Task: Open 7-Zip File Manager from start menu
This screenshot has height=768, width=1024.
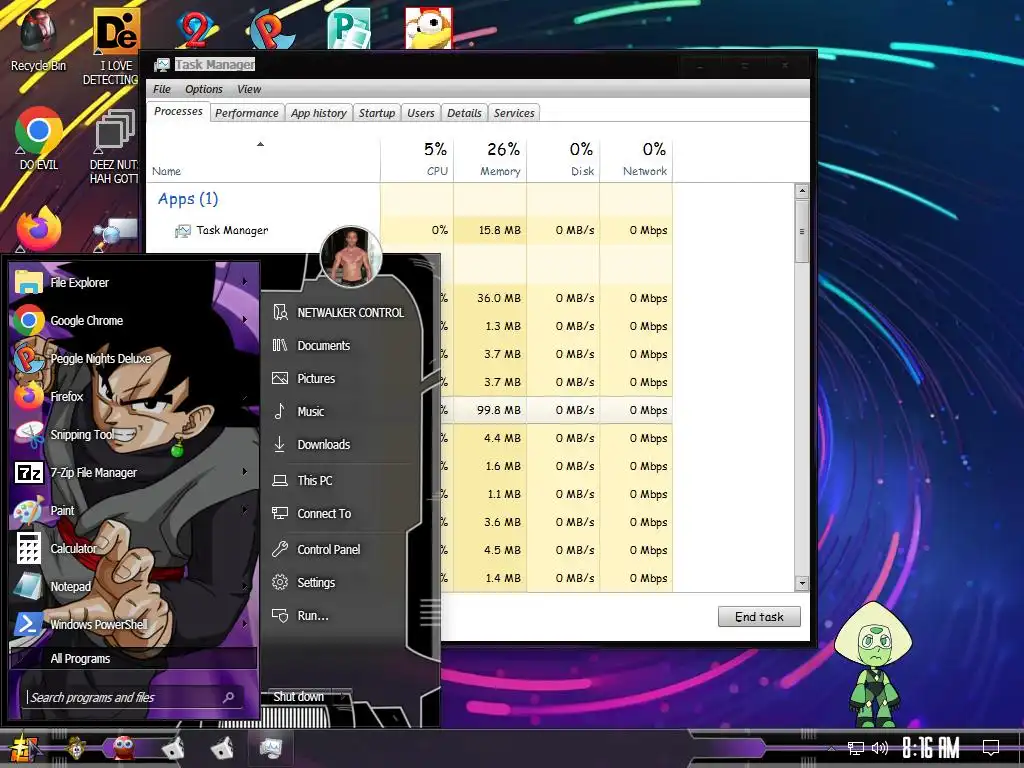Action: pos(134,472)
